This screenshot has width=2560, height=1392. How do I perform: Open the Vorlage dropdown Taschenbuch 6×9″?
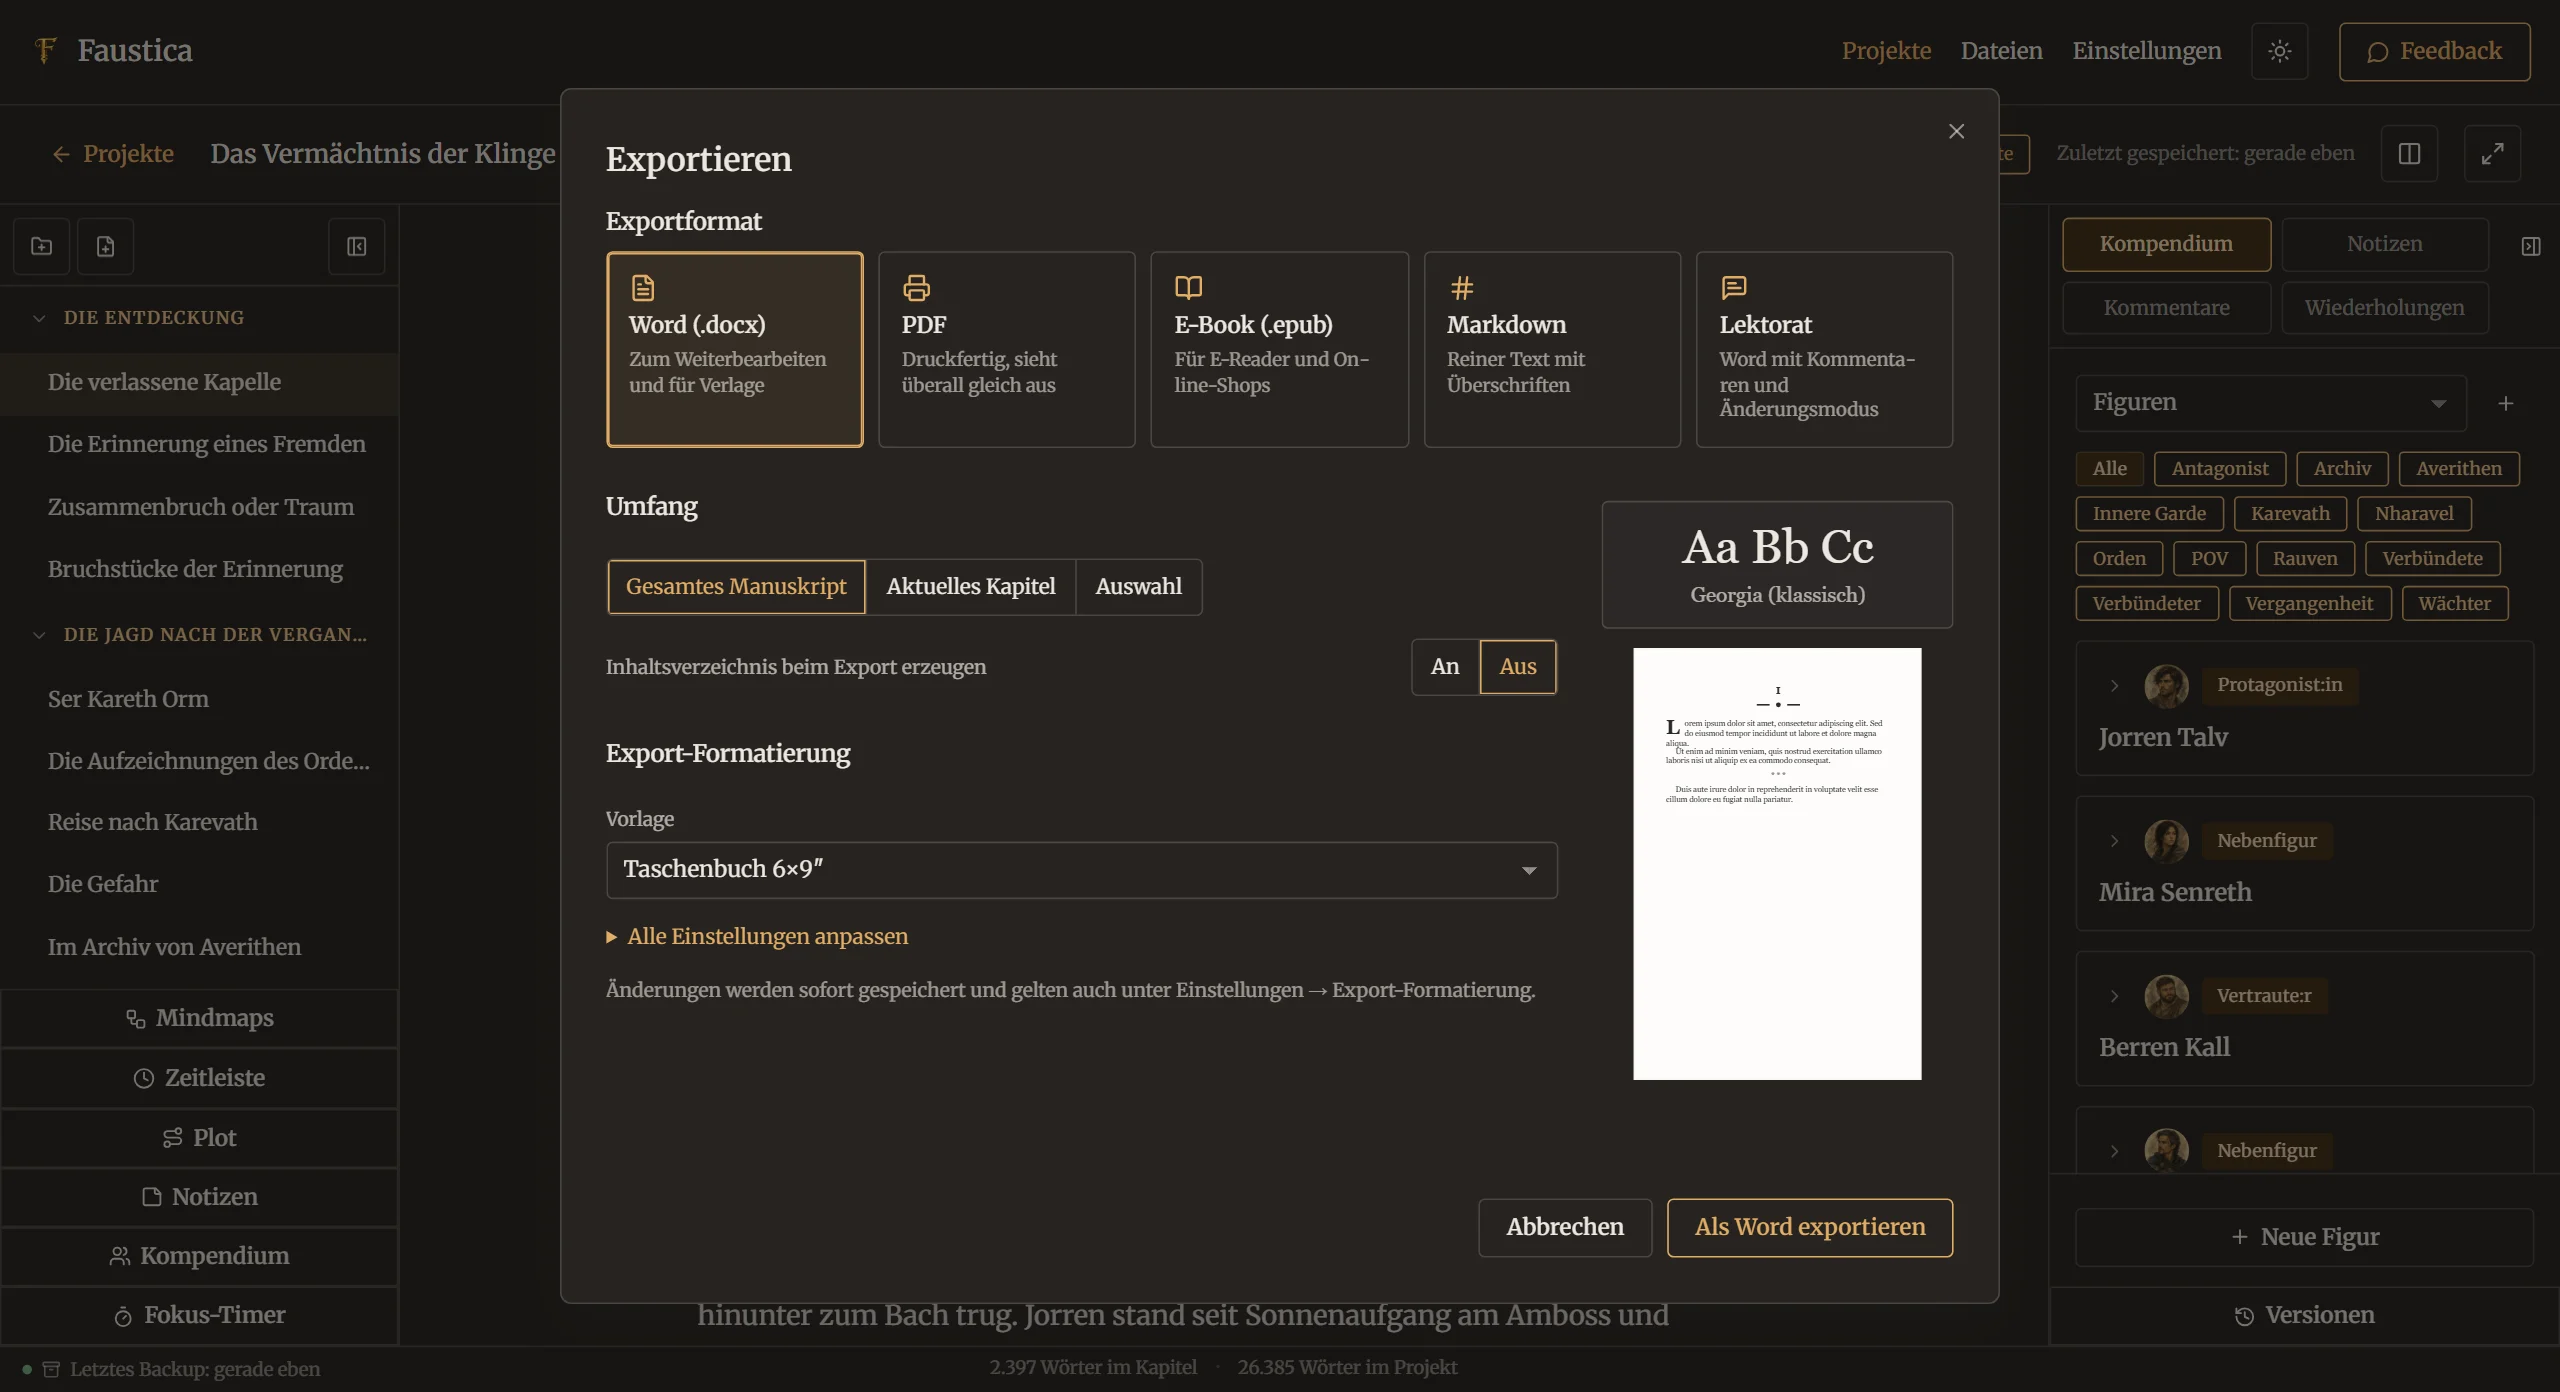pyautogui.click(x=1082, y=870)
